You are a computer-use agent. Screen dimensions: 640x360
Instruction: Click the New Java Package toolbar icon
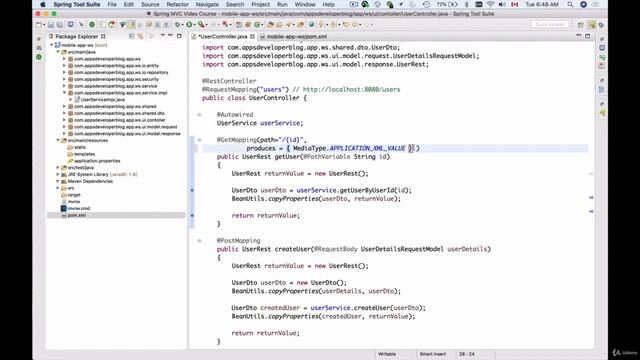(248, 25)
